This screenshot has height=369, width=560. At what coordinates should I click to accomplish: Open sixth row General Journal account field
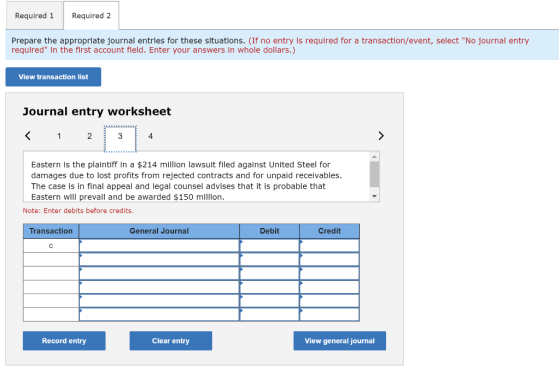159,314
